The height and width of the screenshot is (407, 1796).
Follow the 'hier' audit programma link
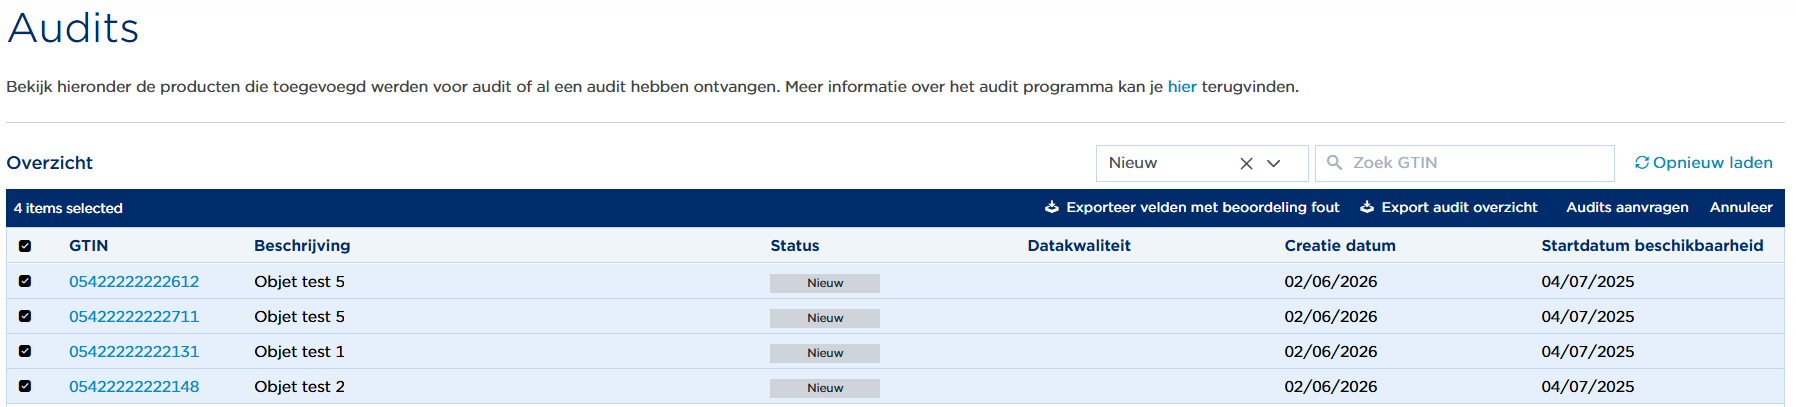click(x=1182, y=87)
